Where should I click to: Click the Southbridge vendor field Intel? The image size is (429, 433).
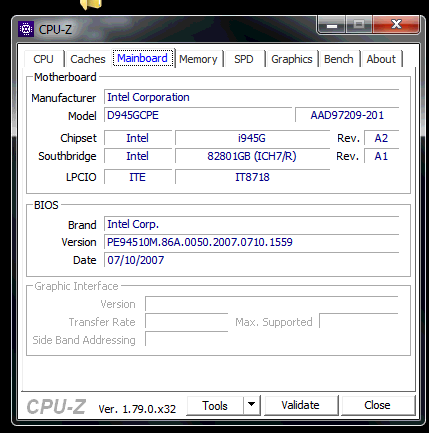coord(138,156)
